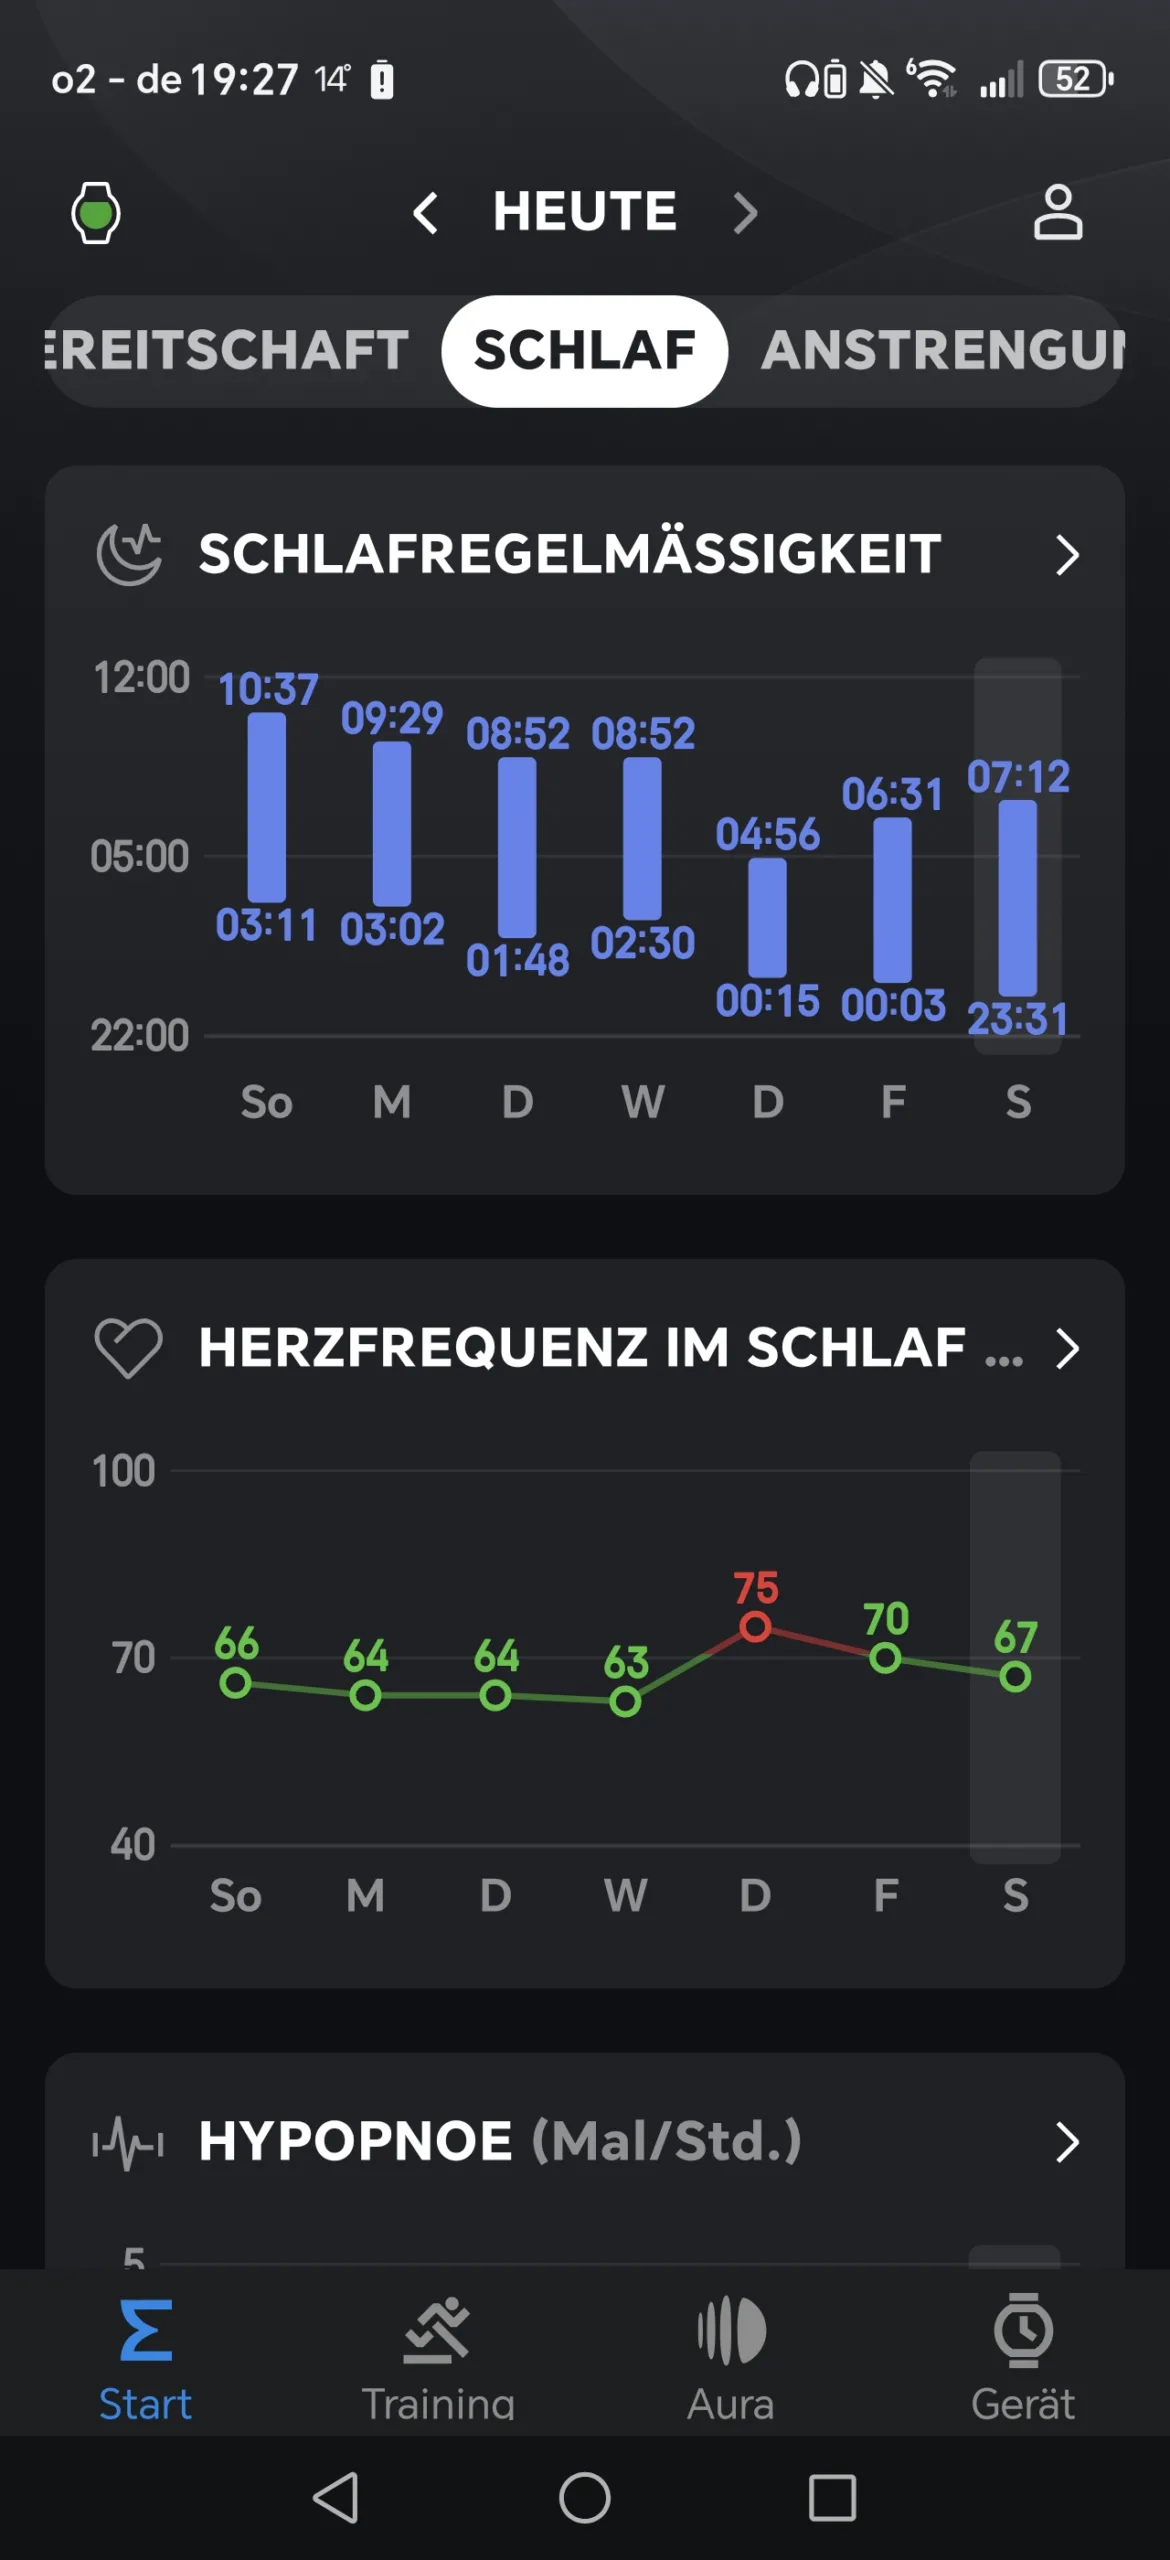
Task: Tap Saturday's 67 bpm heart rate point
Action: click(1015, 1677)
